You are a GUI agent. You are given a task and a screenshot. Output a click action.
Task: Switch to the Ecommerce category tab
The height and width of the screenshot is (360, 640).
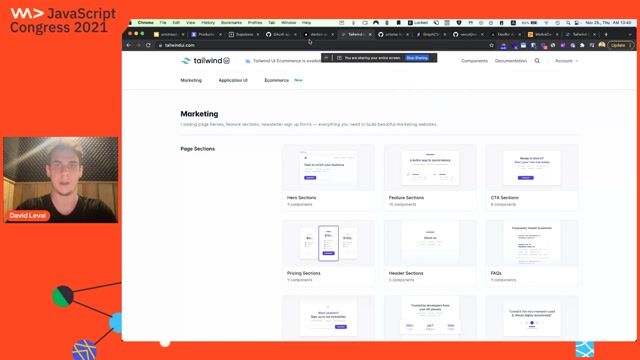click(x=277, y=80)
